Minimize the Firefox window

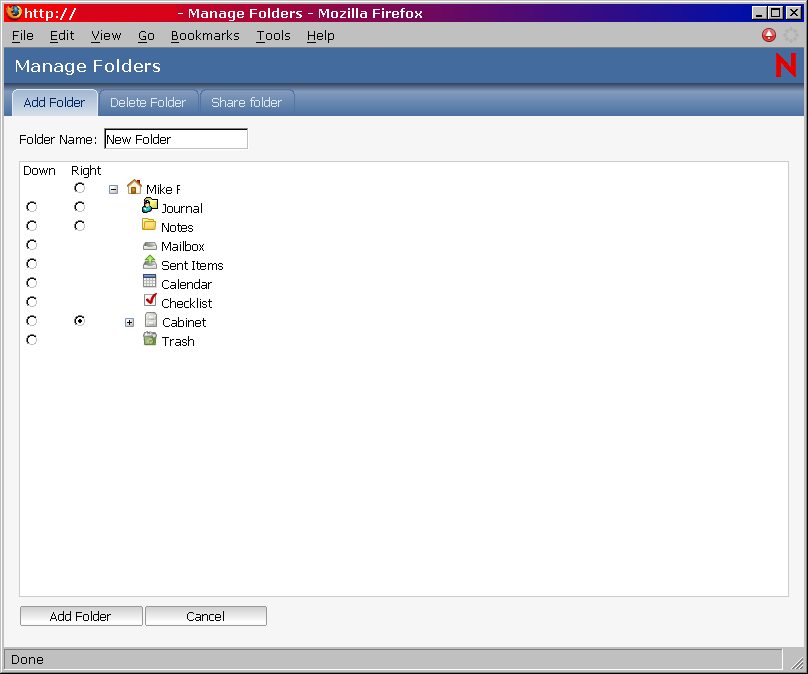[759, 13]
